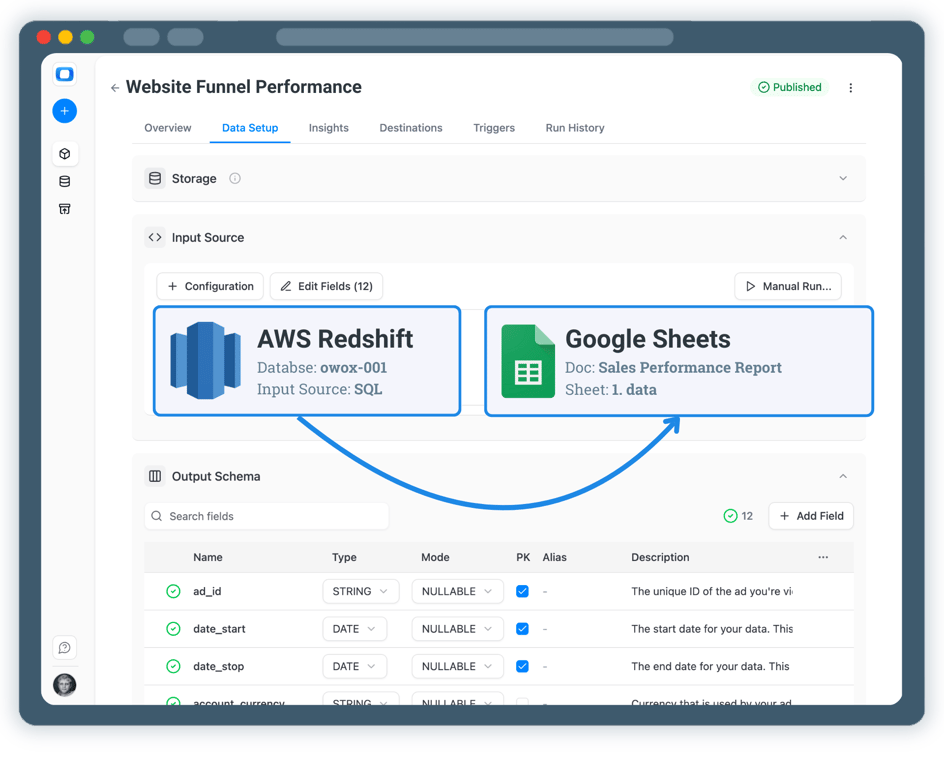Click the Add Field button
Viewport: 944px width, 768px height.
pos(811,516)
